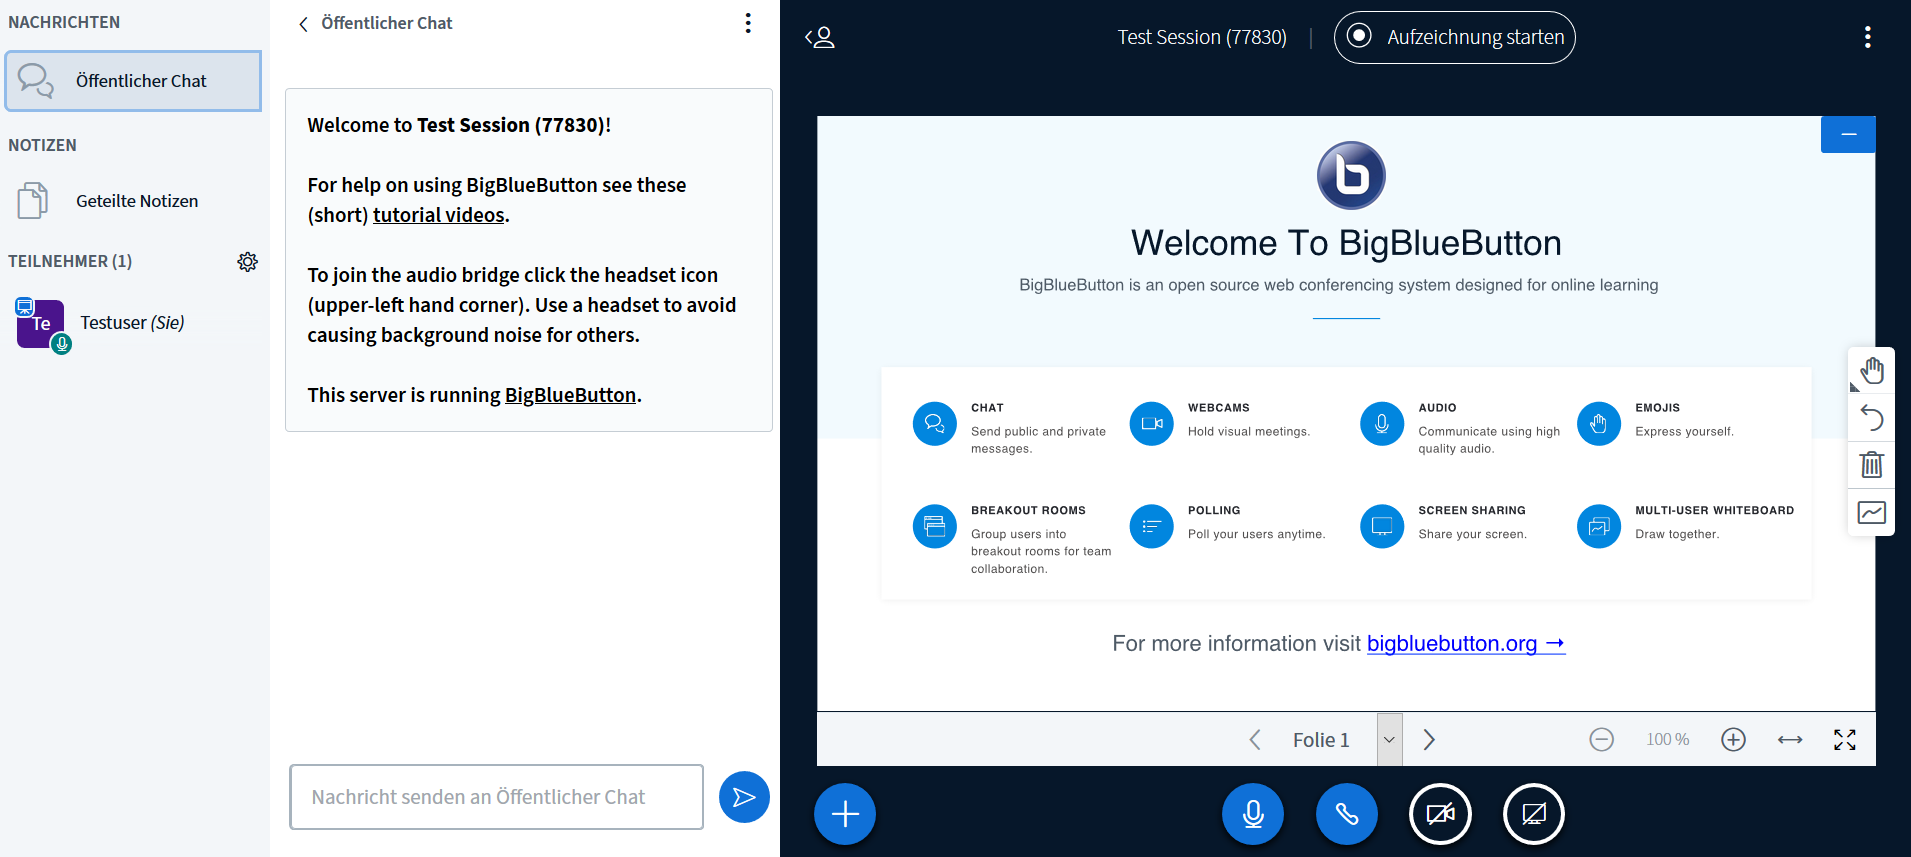
Task: Send chat message with arrow button
Action: click(x=744, y=797)
